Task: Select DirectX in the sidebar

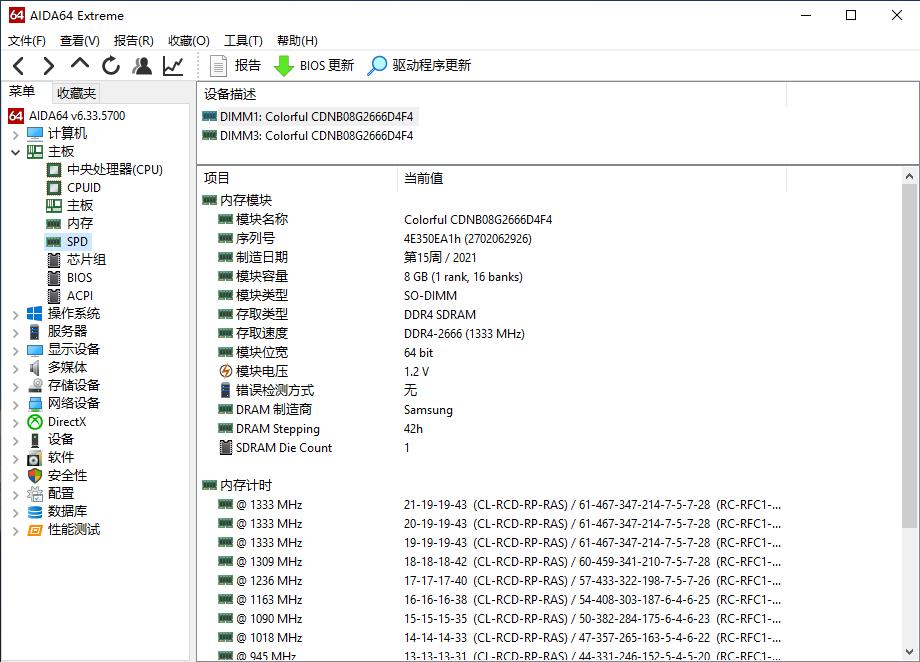Action: (x=67, y=421)
